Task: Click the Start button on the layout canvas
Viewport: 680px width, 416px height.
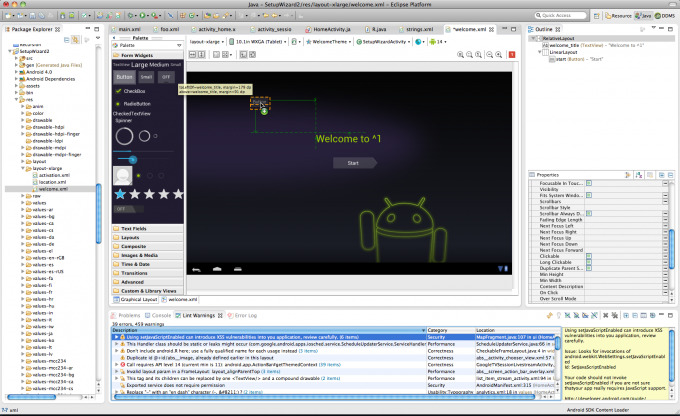Action: coord(351,162)
